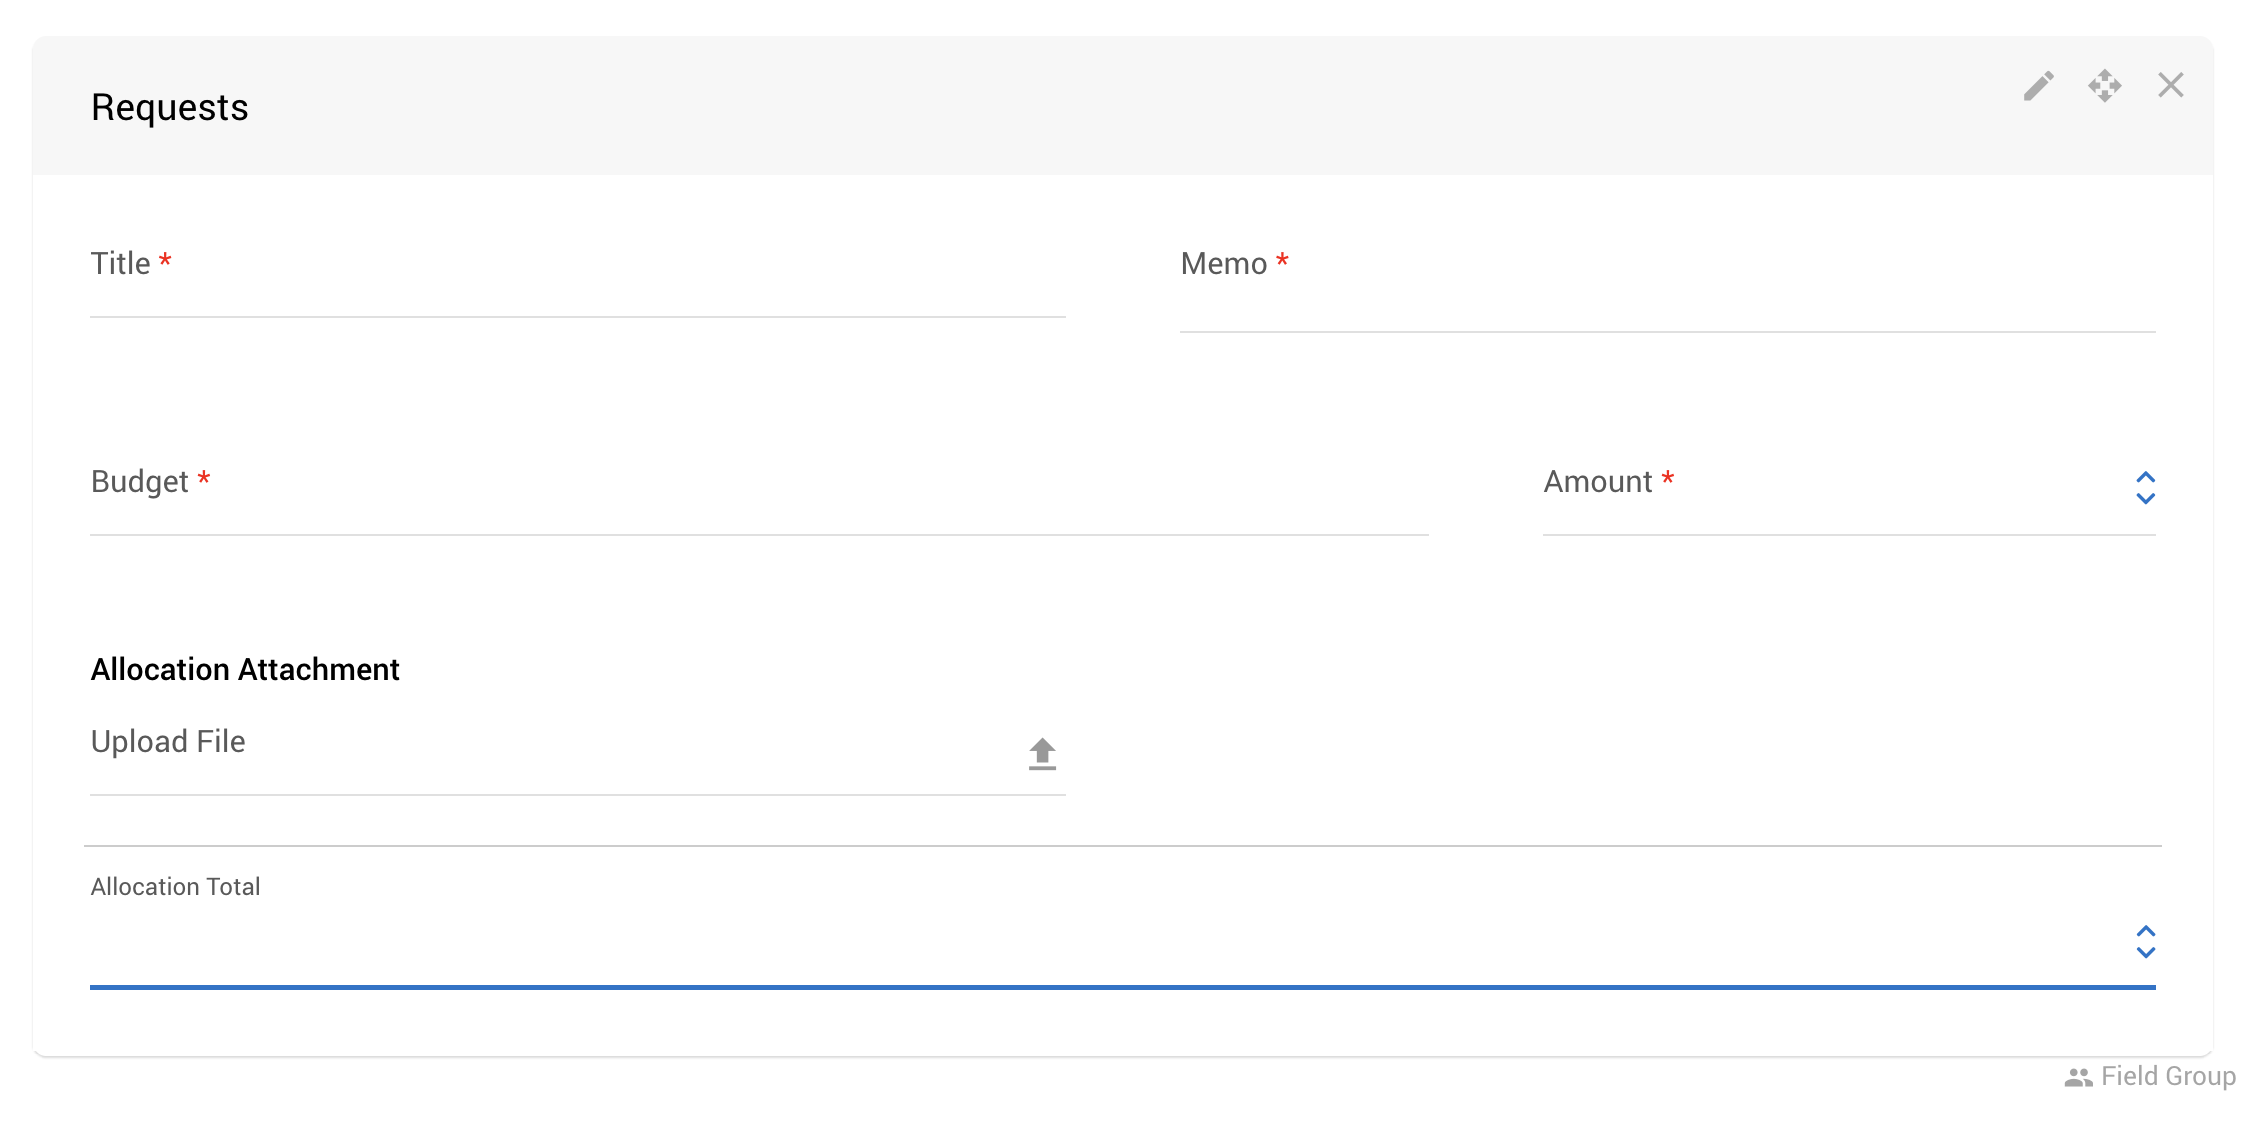The width and height of the screenshot is (2264, 1128).
Task: Decrease Allocation Total with down stepper arrow
Action: pos(2145,952)
